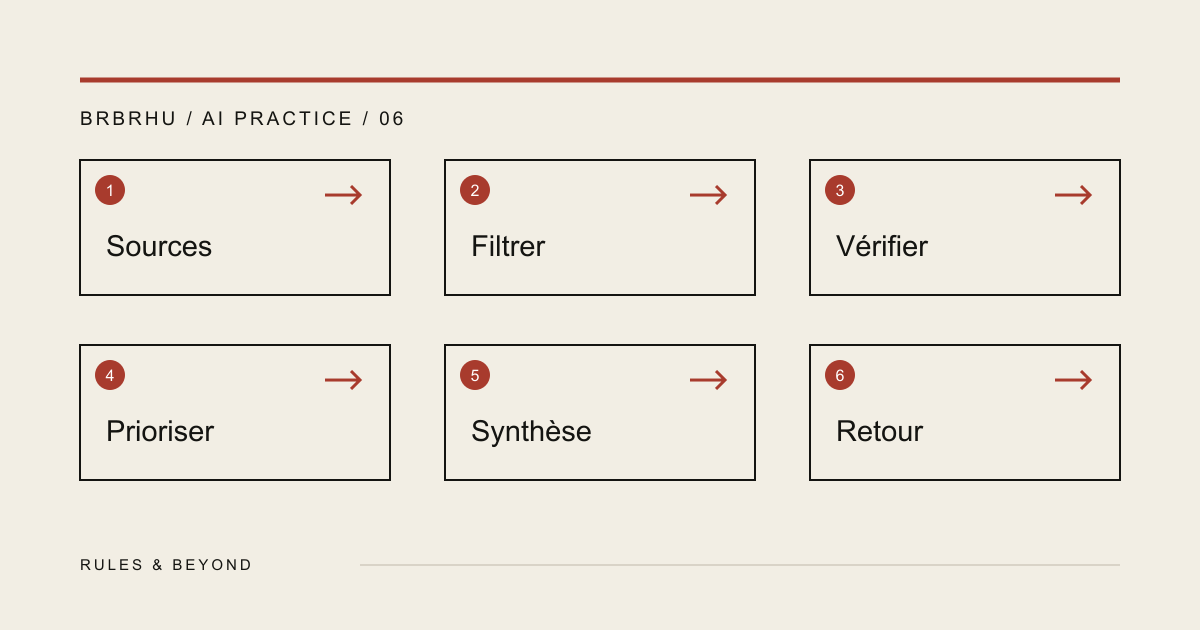Viewport: 1200px width, 630px height.
Task: Select the red number 4 badge
Action: pos(110,375)
